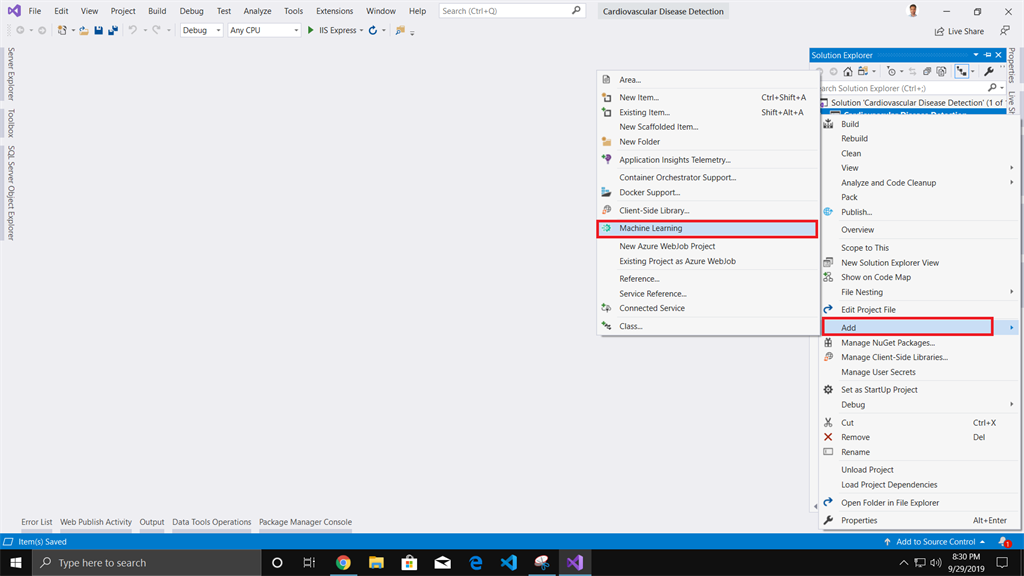The height and width of the screenshot is (576, 1024).
Task: Click Add to Source Control
Action: [x=934, y=541]
